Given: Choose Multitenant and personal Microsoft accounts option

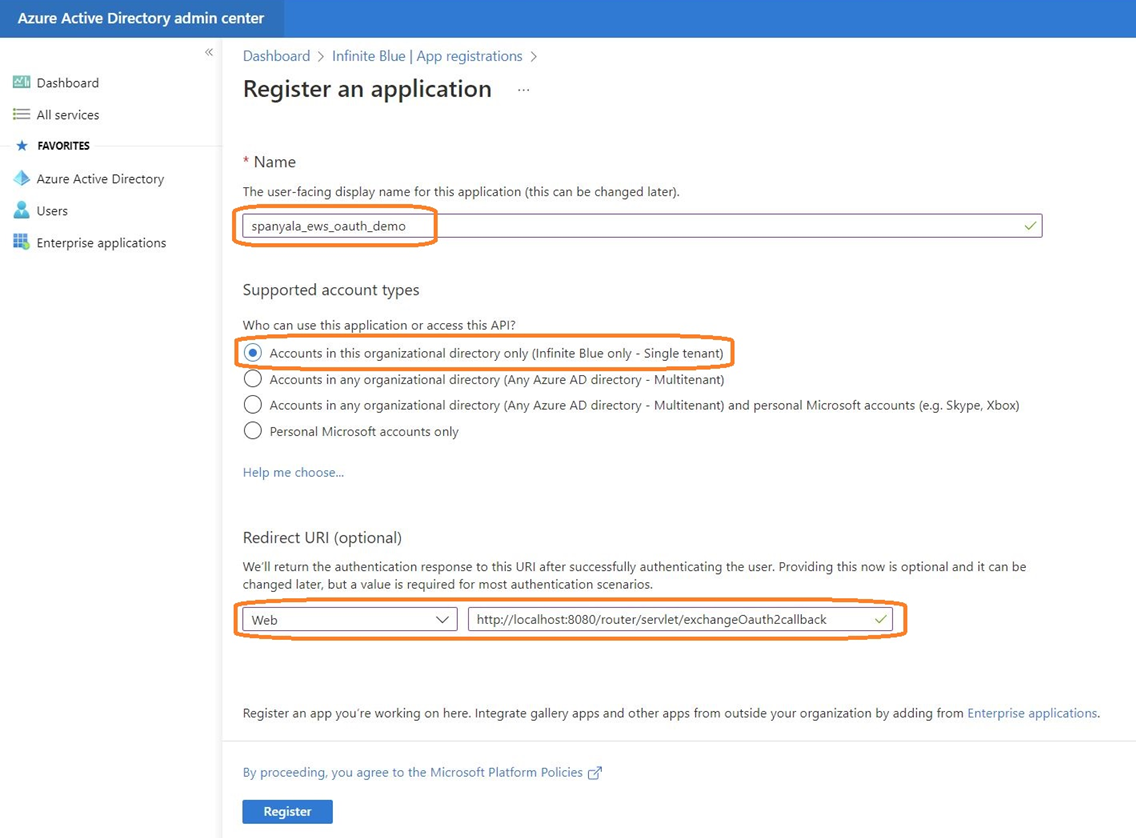Looking at the screenshot, I should click(x=252, y=405).
